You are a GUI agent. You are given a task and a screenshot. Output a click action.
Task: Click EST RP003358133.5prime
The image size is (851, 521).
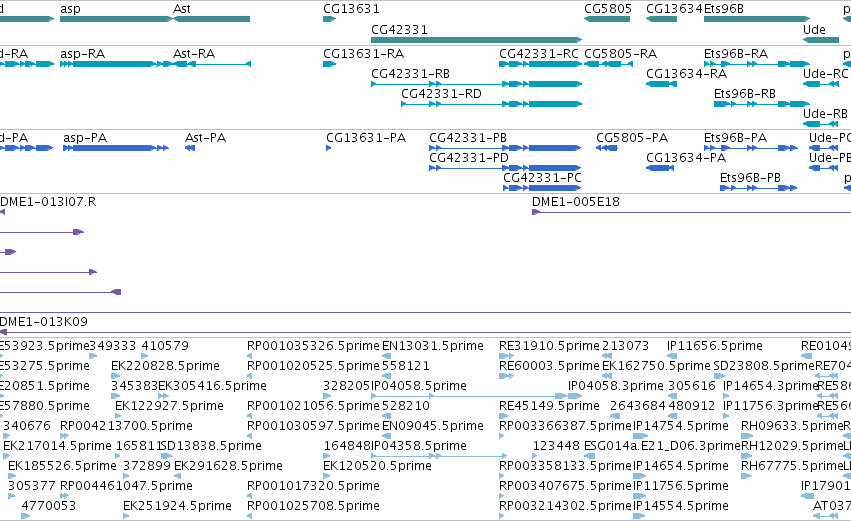point(502,476)
